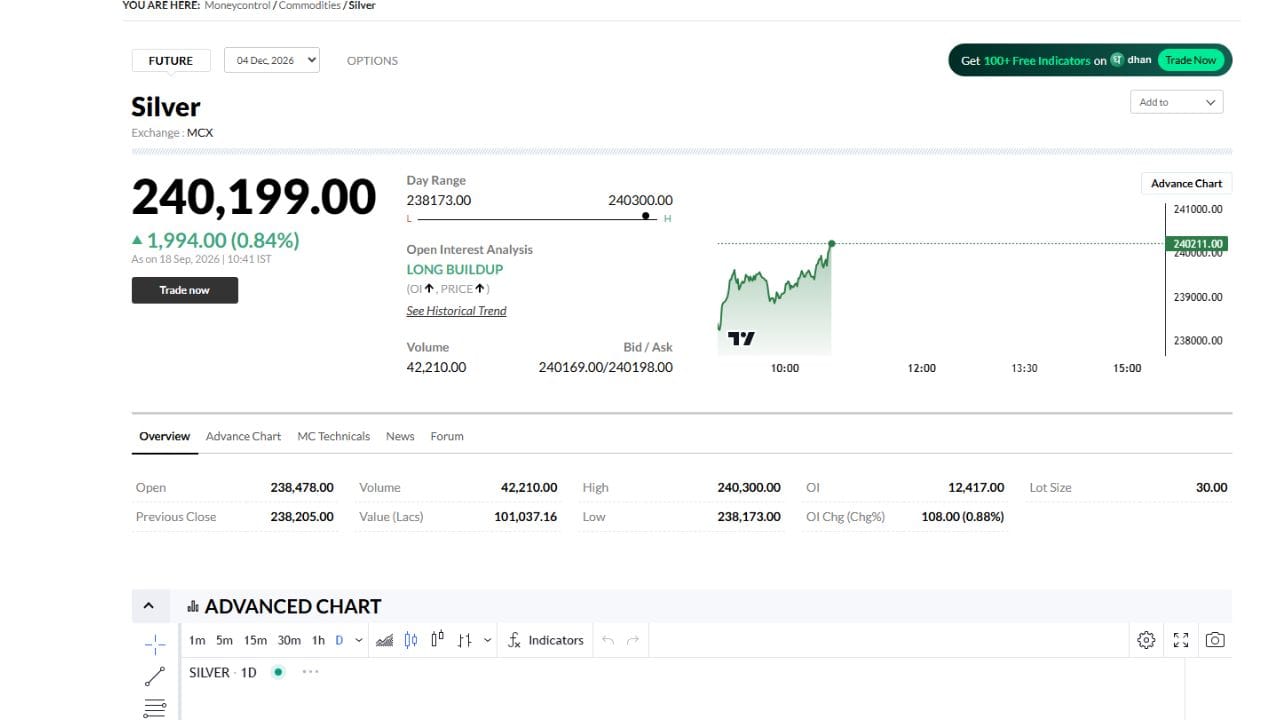This screenshot has width=1280, height=720.
Task: Switch chart style to hollow candles
Action: [437, 640]
